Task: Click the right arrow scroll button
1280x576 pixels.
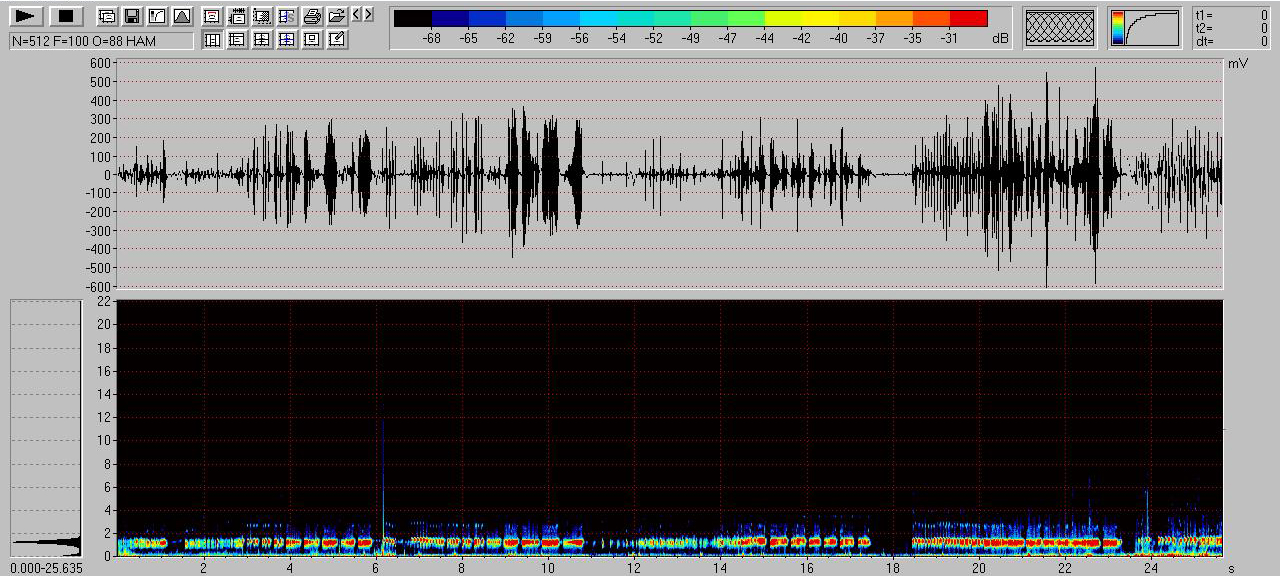Action: (x=369, y=14)
